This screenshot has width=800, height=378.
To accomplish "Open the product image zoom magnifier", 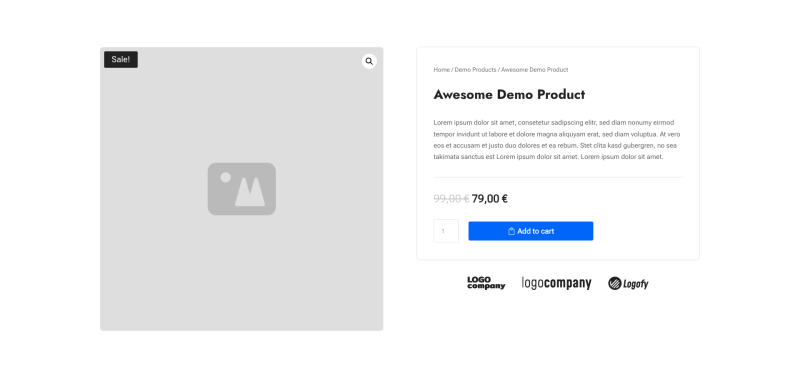I will click(x=369, y=61).
